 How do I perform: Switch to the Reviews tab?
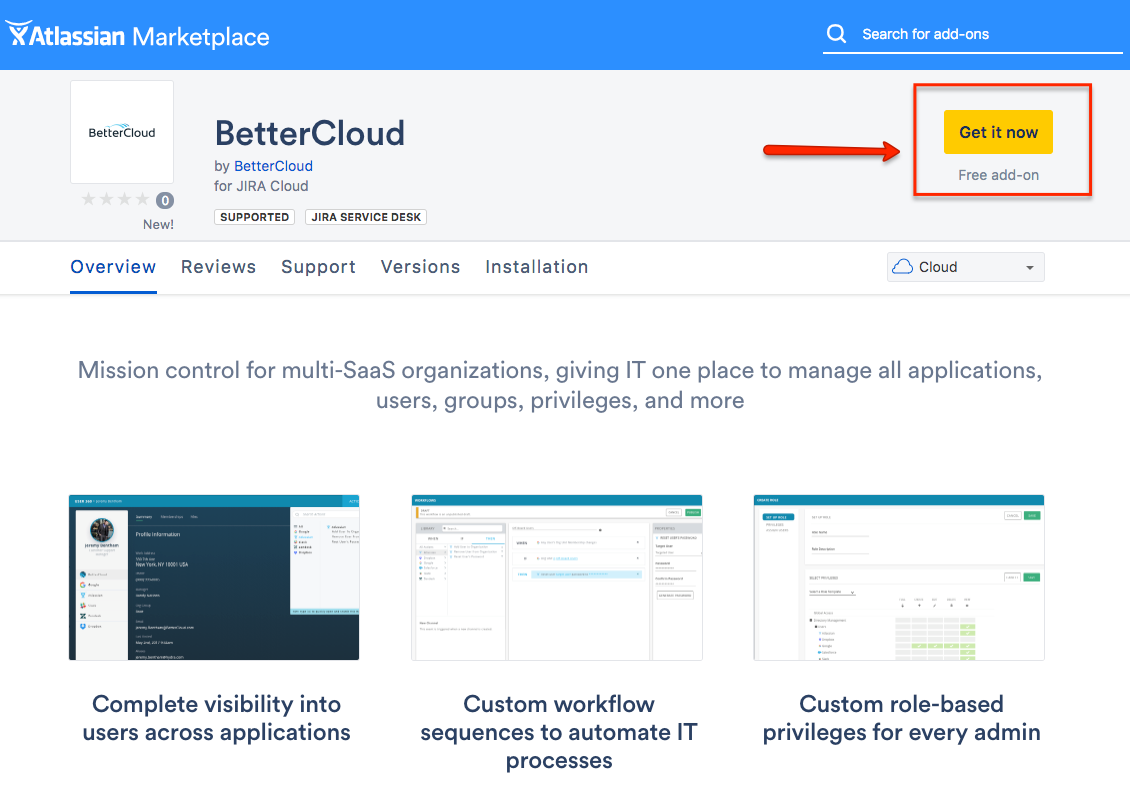pos(218,267)
